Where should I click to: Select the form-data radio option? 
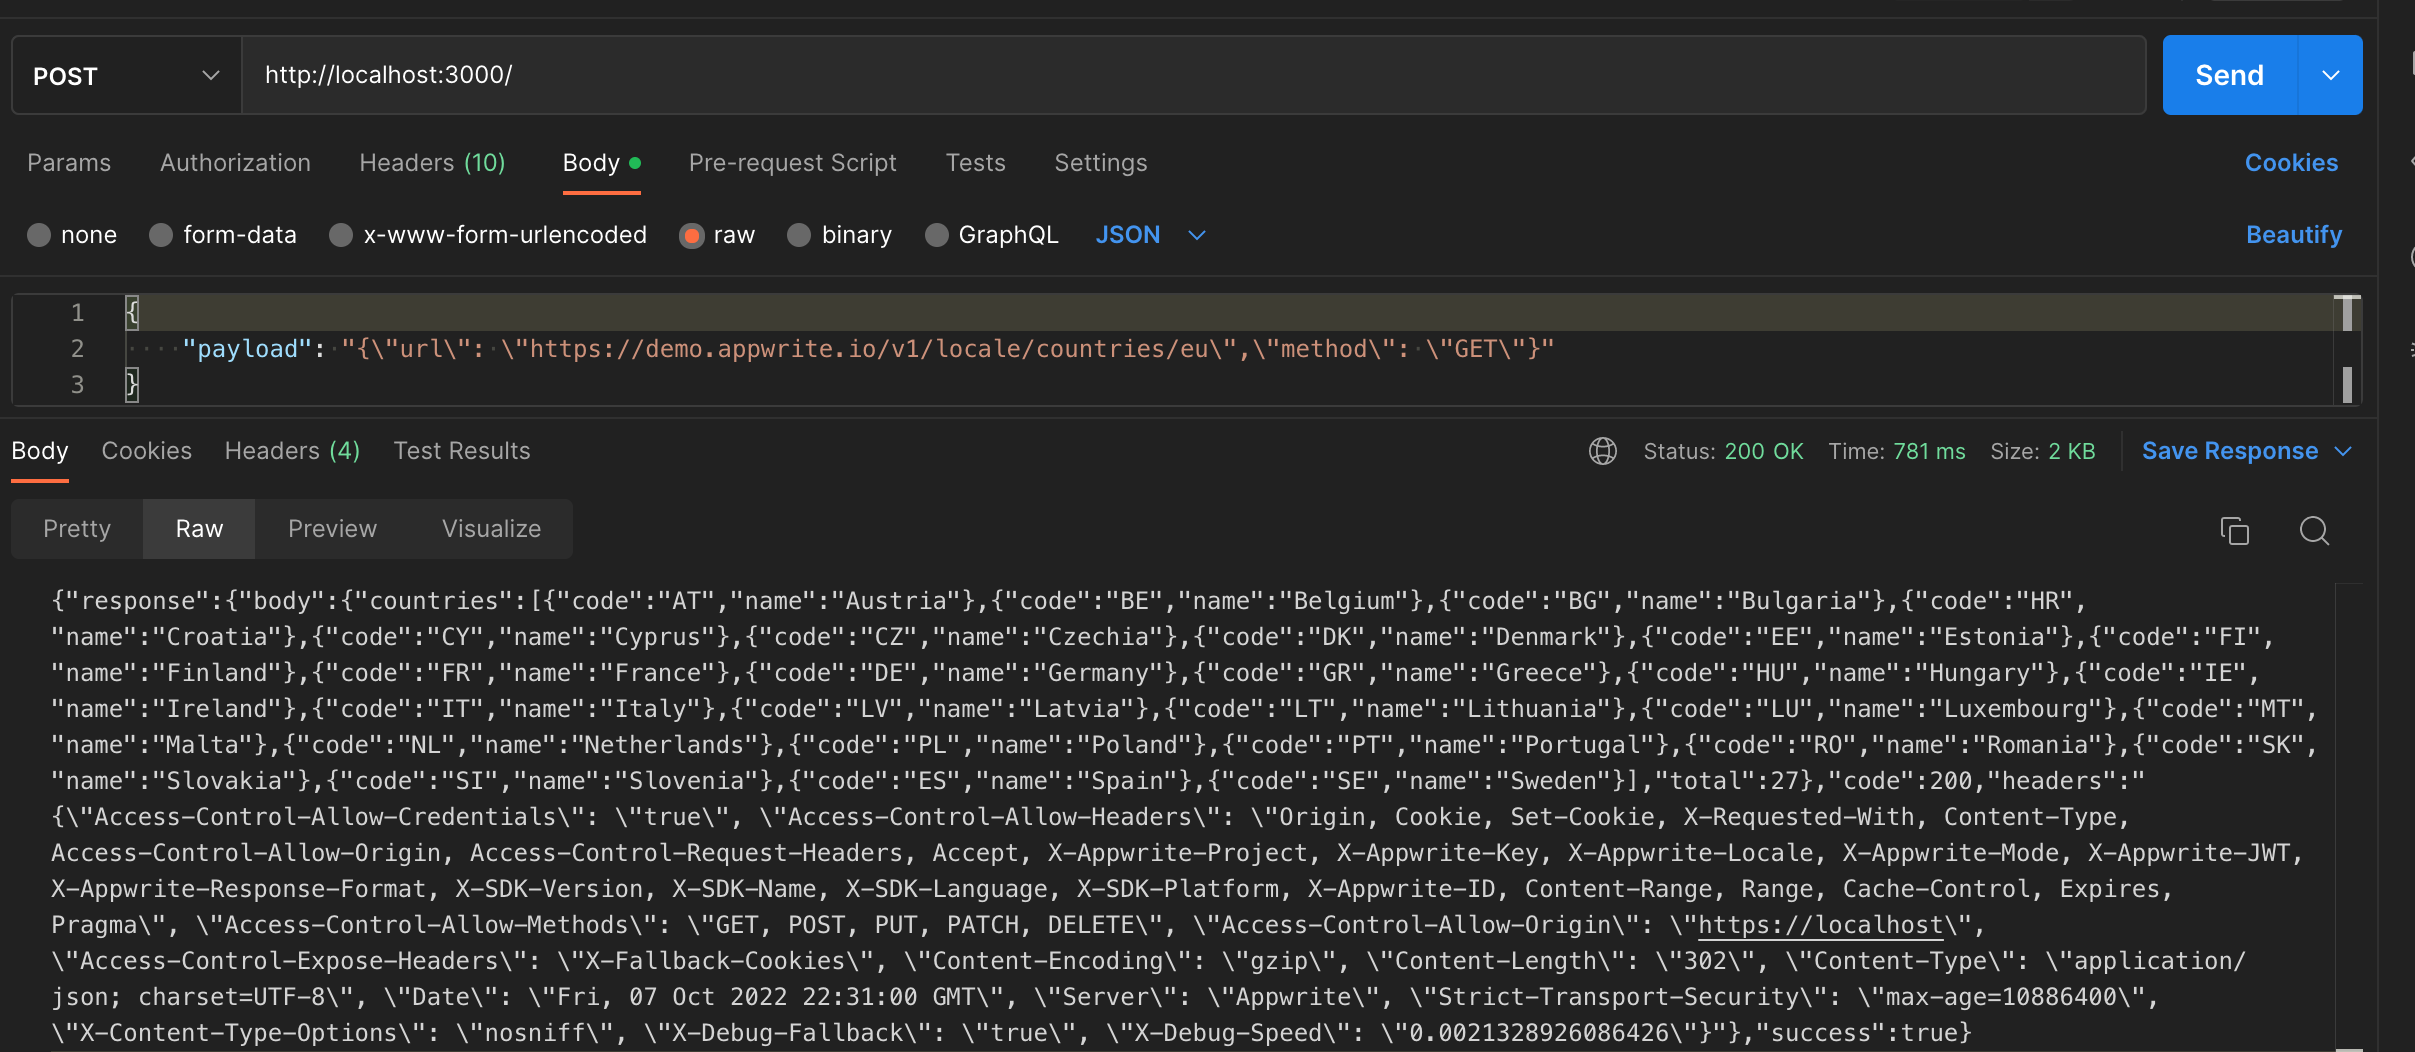(161, 235)
